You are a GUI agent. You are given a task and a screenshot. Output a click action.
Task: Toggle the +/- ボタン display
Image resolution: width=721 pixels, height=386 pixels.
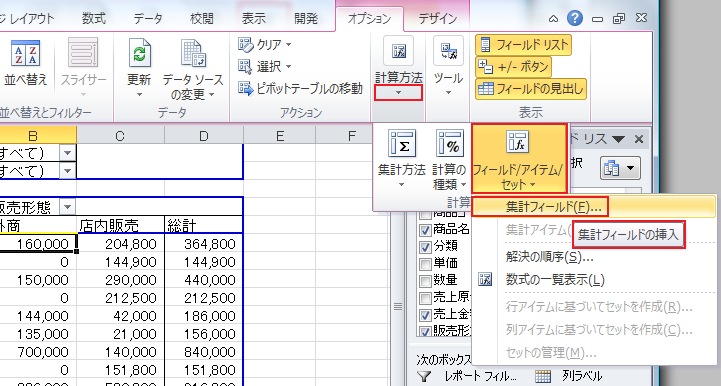tap(513, 67)
